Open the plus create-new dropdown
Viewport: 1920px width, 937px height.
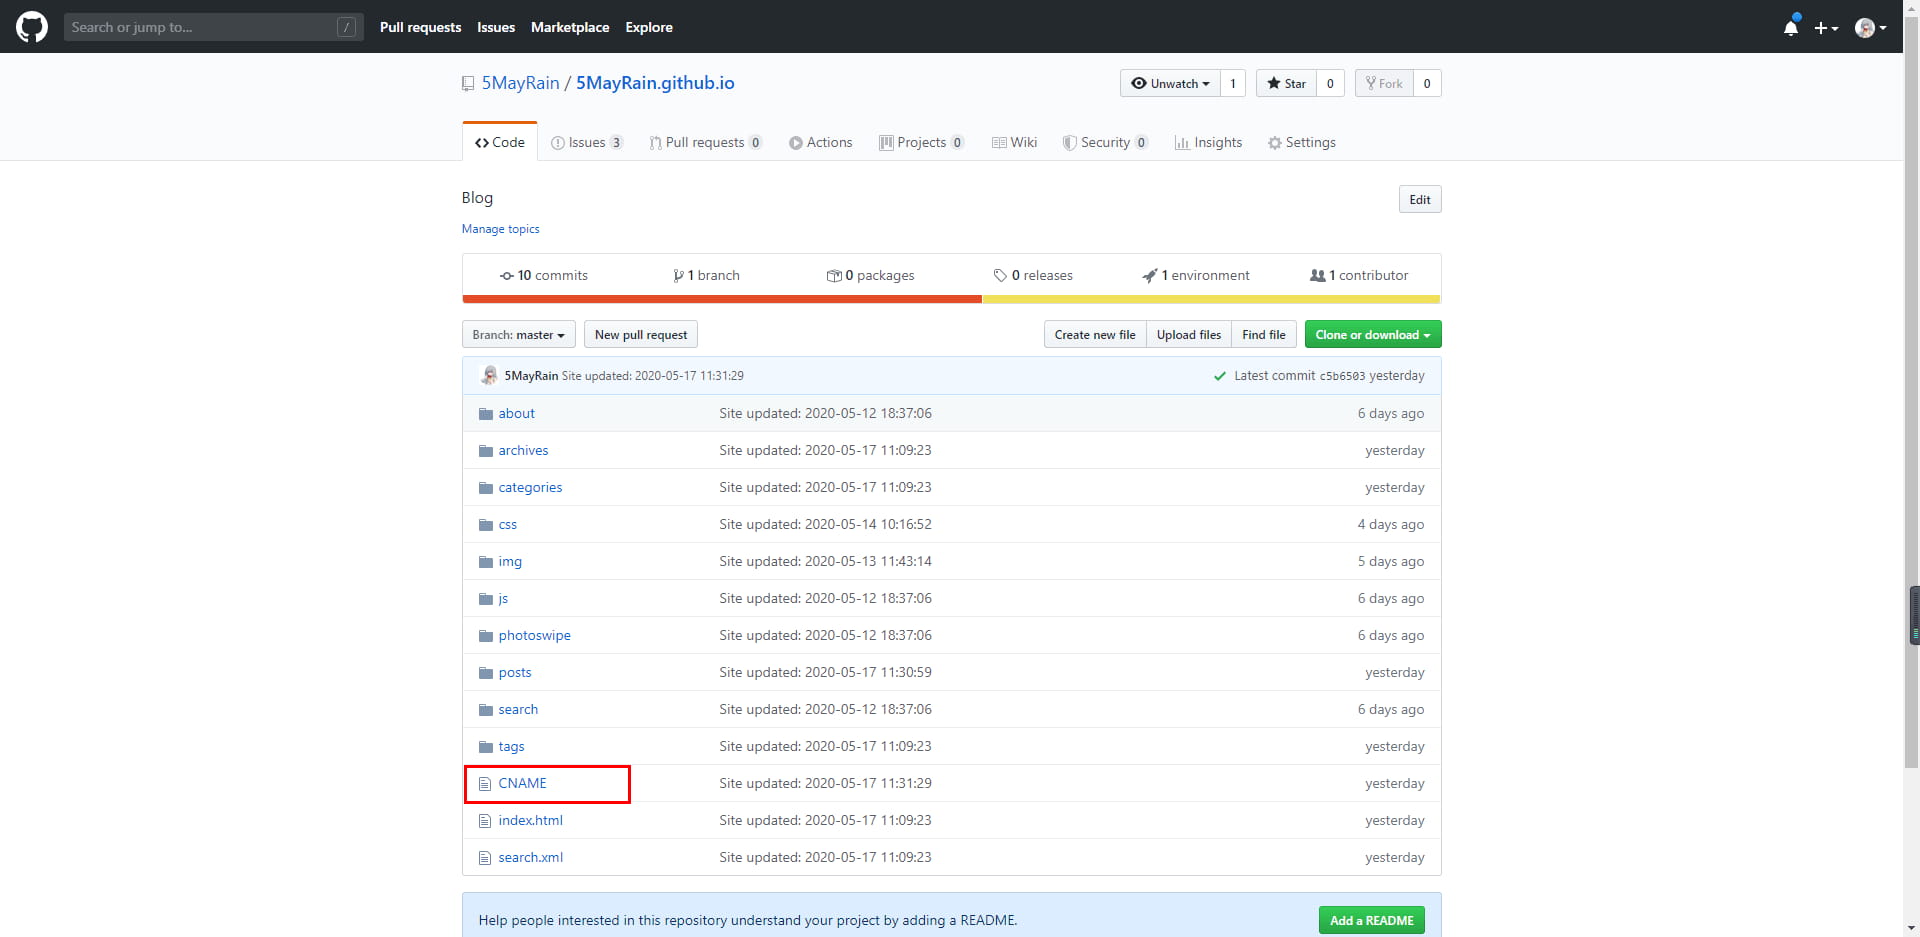point(1826,28)
